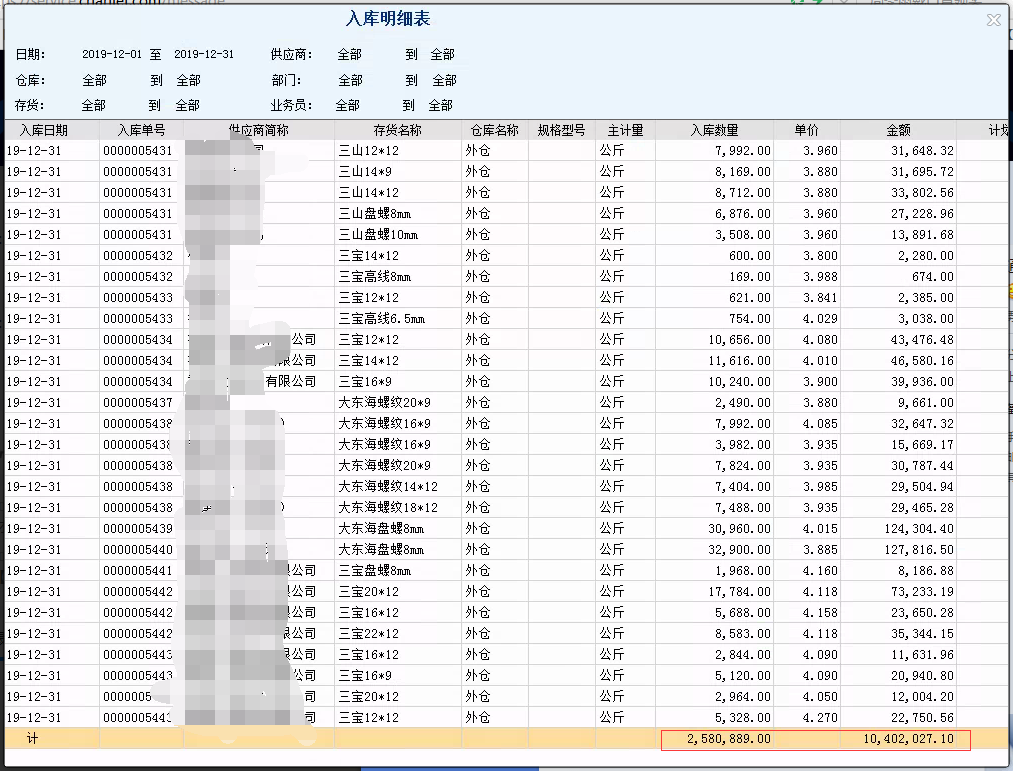Viewport: 1013px width, 771px height.
Task: Click the quantity cell 32,900.00
Action: [x=739, y=550]
